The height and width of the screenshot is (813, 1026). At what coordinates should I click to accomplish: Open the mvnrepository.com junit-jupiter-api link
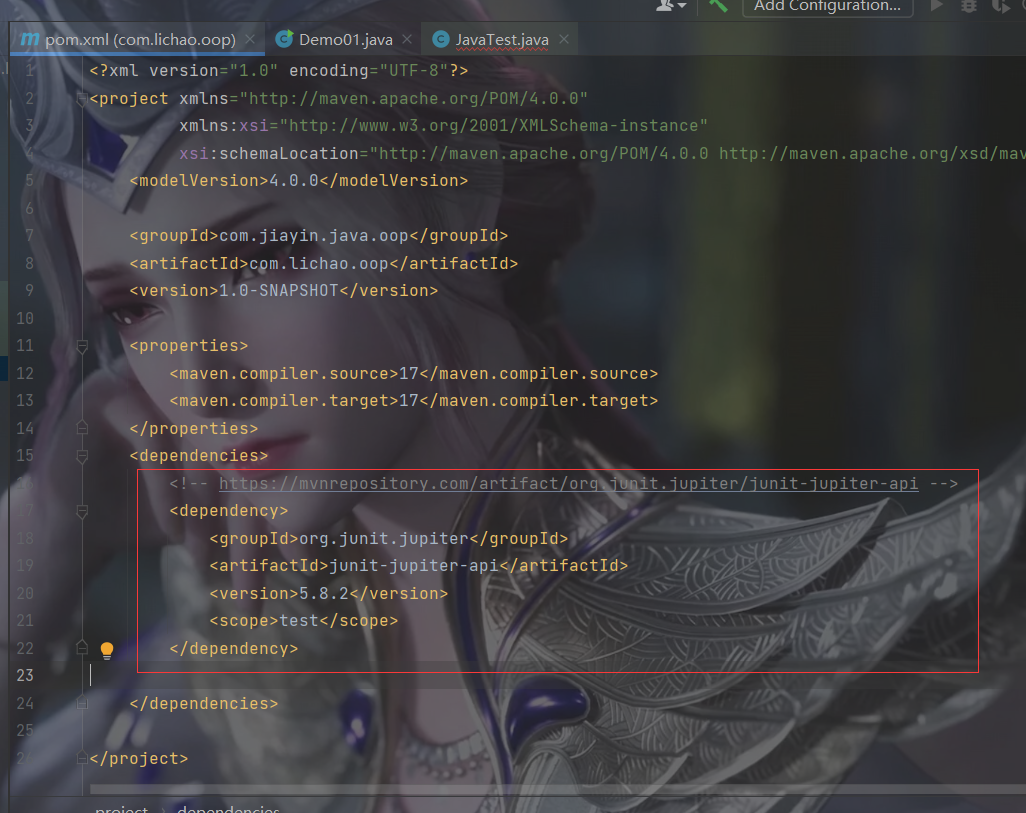(x=568, y=484)
